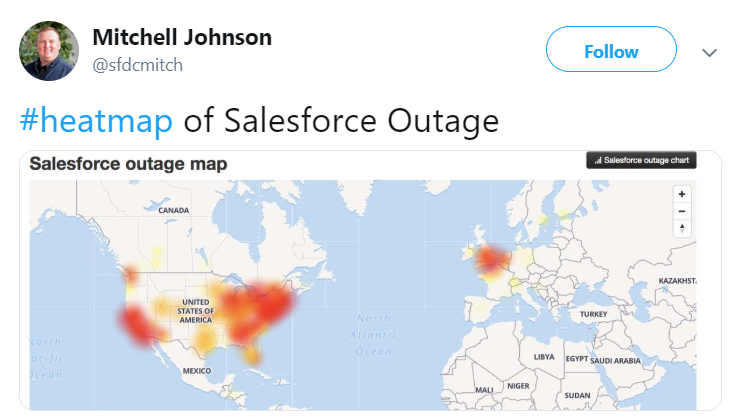Screen dimensions: 732x419
Task: Click the US East Coast red hotspot
Action: (273, 304)
